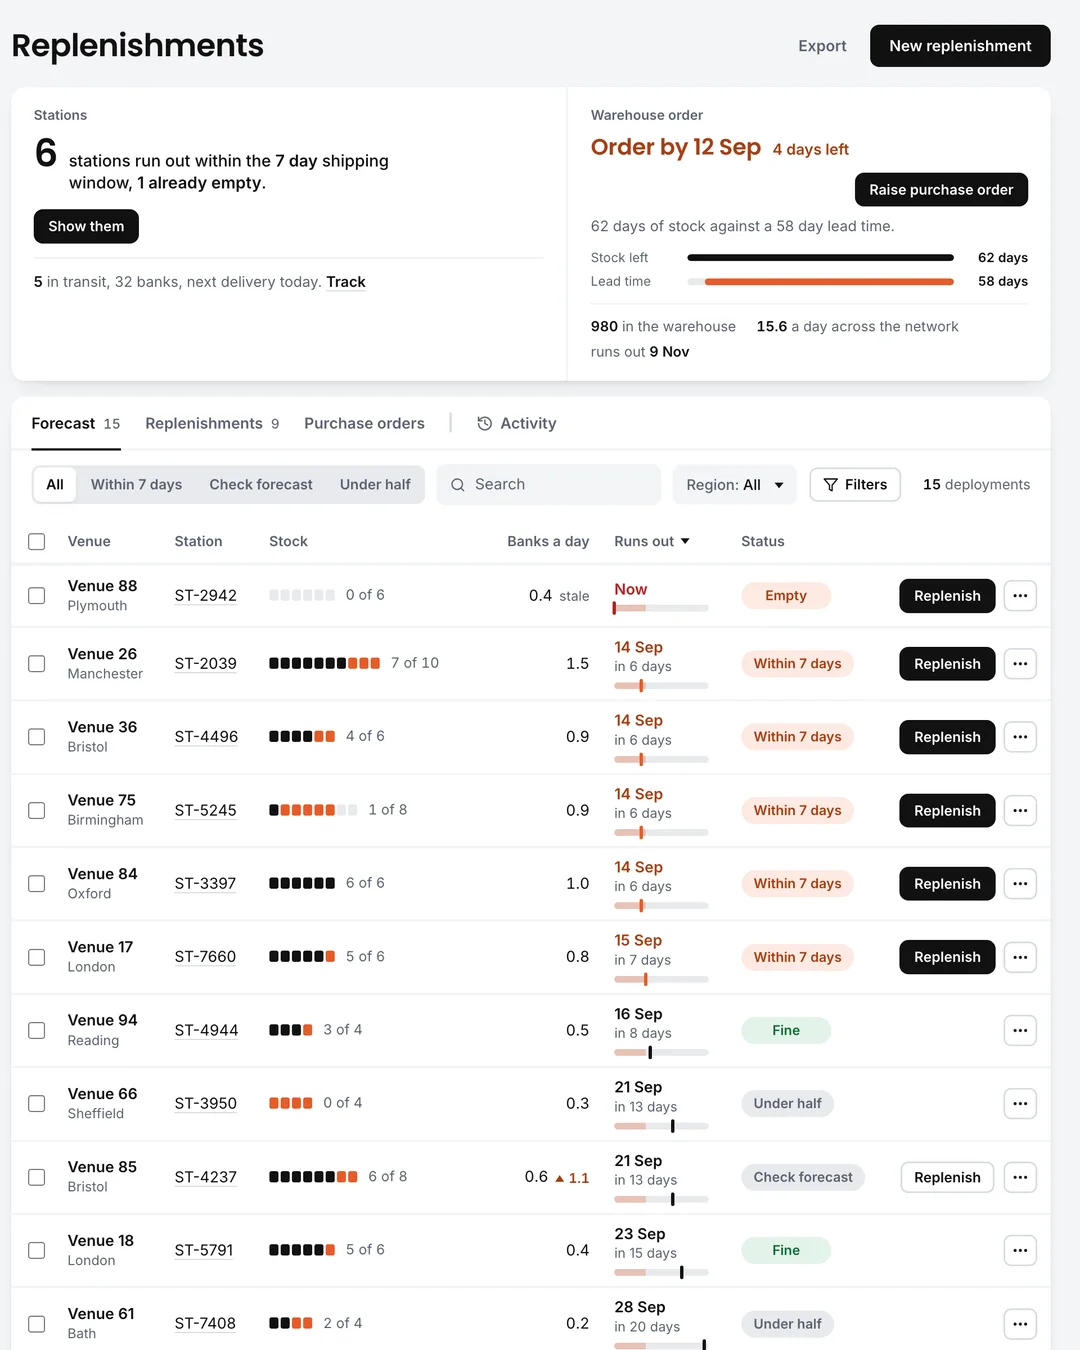Open the Filters panel
The image size is (1080, 1350).
pos(855,485)
